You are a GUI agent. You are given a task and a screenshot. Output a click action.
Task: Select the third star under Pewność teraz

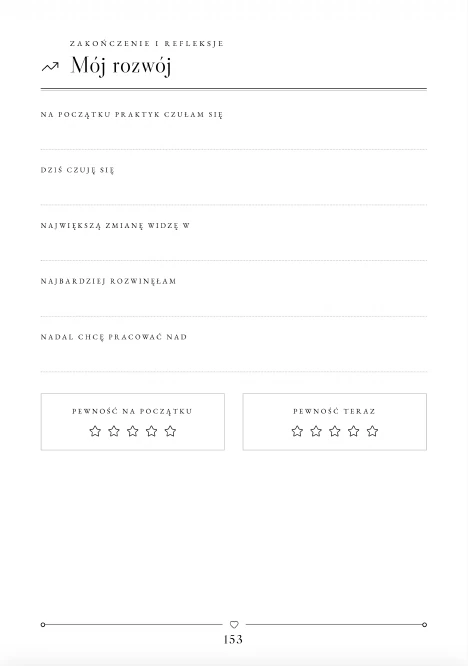335,431
